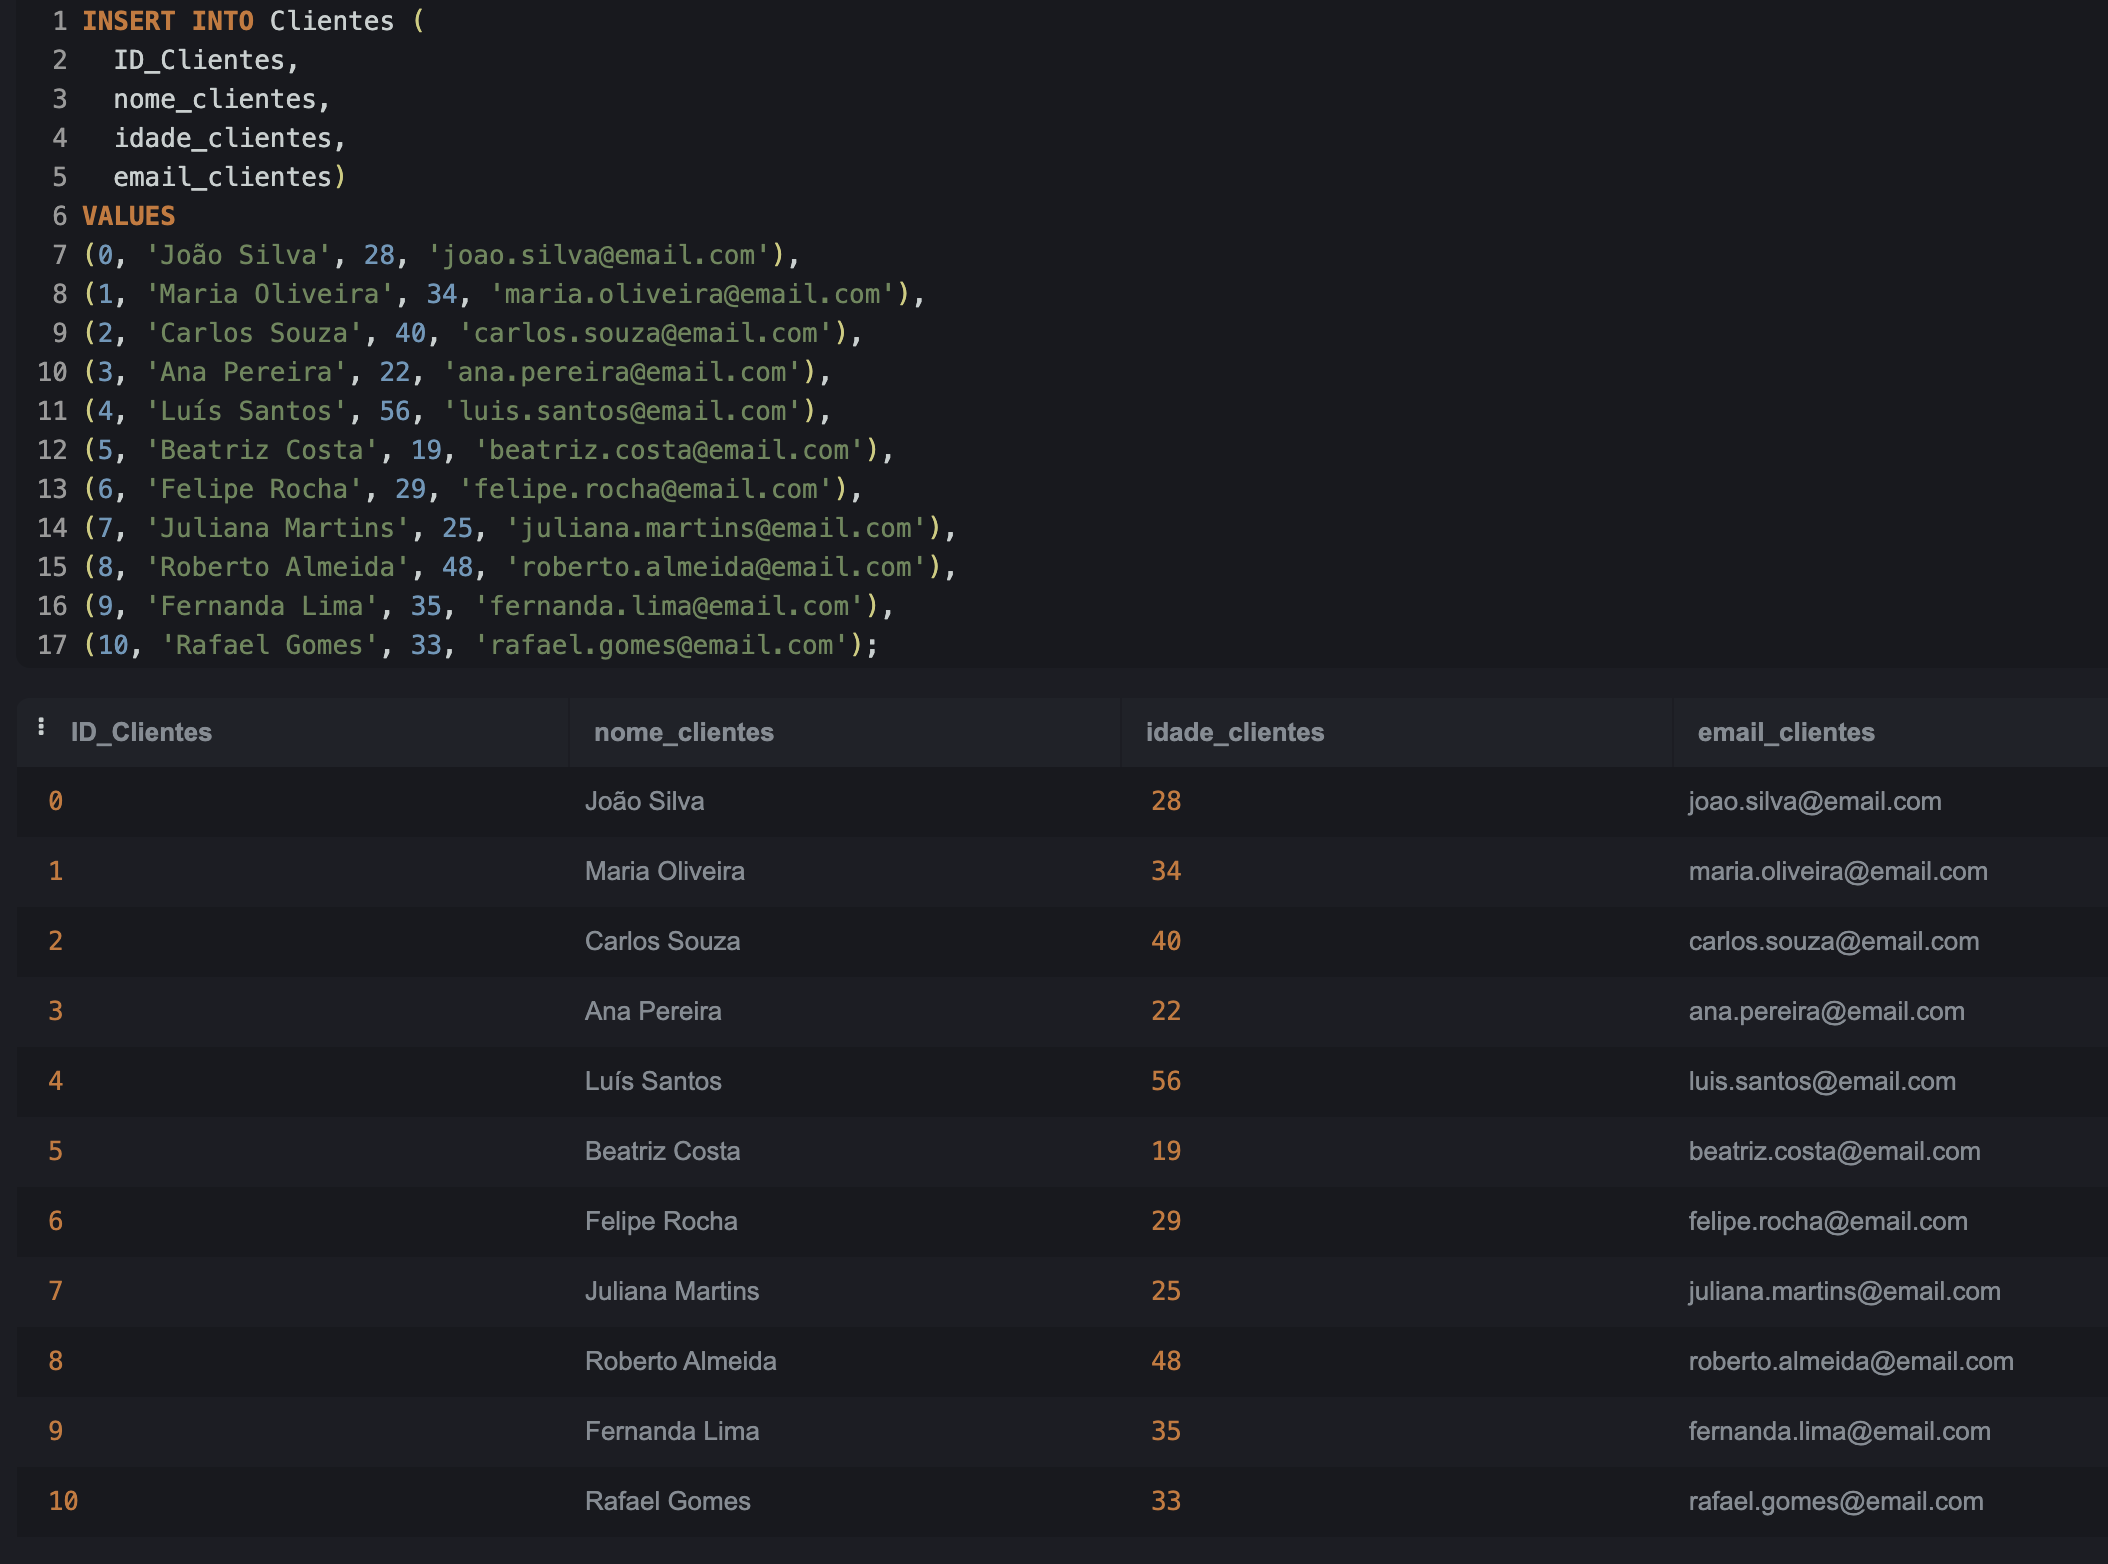Open the column options dots beside ID_Clientes
The image size is (2108, 1564).
tap(41, 727)
